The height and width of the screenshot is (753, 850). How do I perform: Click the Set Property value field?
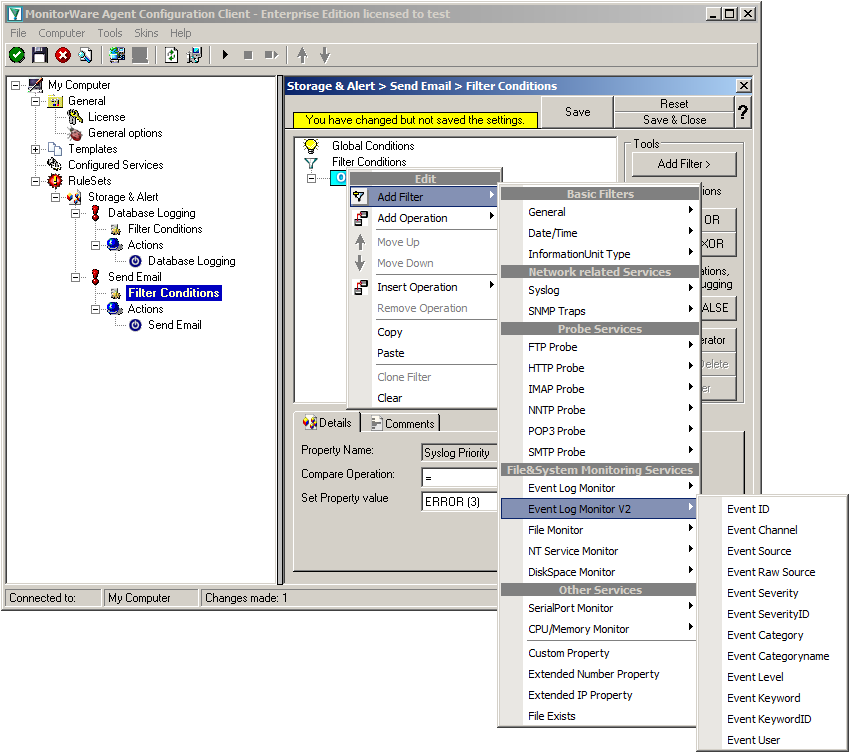[459, 501]
